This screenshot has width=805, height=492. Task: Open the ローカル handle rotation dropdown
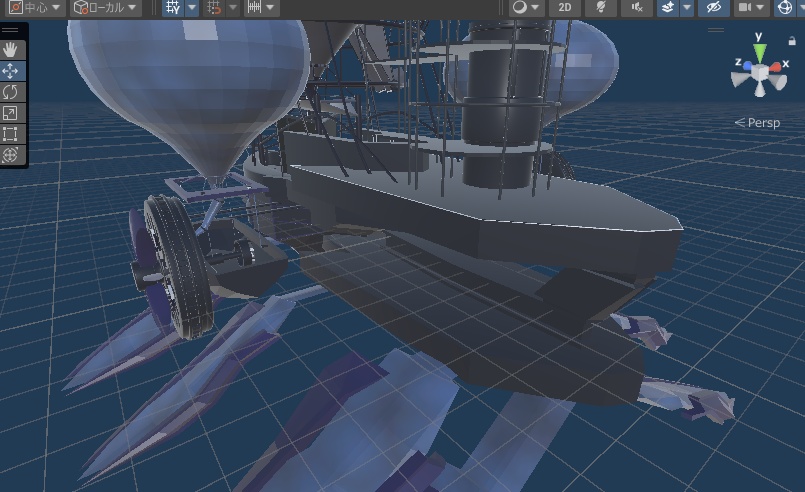point(105,8)
